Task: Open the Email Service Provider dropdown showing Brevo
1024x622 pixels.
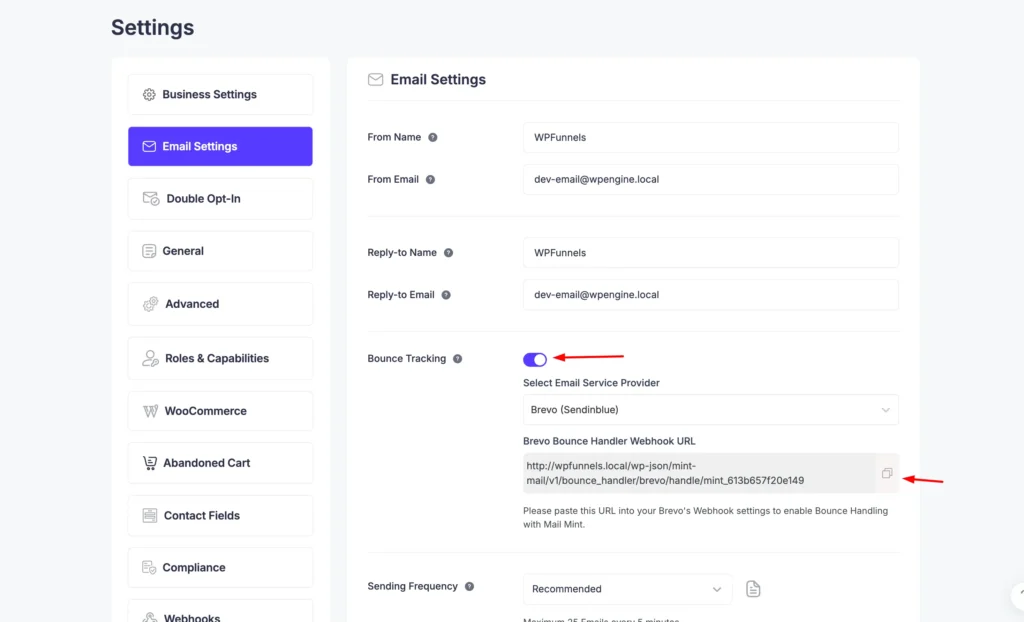Action: point(710,409)
